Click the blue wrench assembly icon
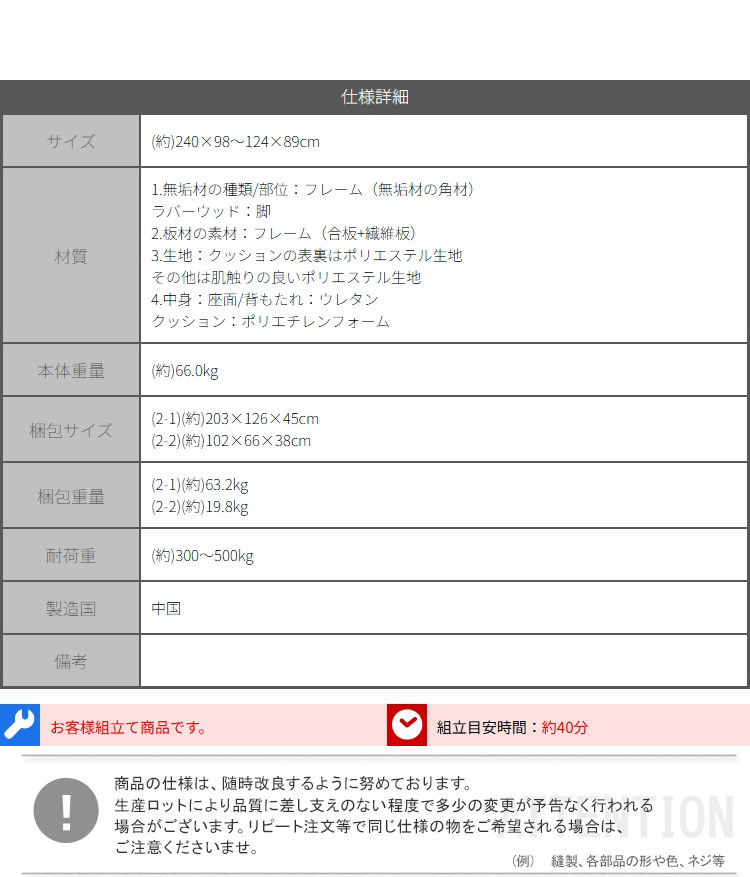This screenshot has height=877, width=750. click(x=19, y=725)
